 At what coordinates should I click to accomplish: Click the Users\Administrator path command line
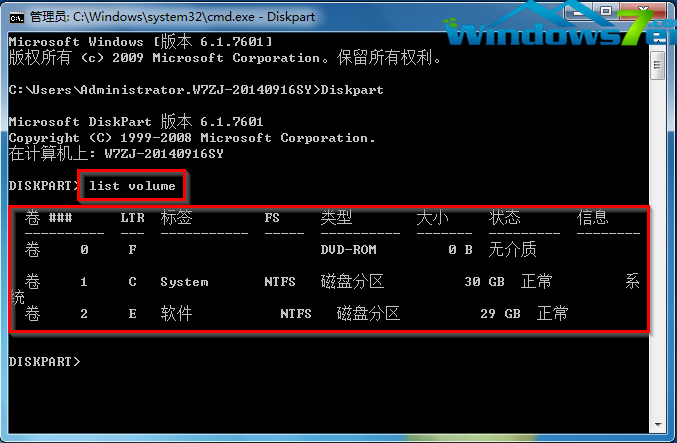[196, 90]
